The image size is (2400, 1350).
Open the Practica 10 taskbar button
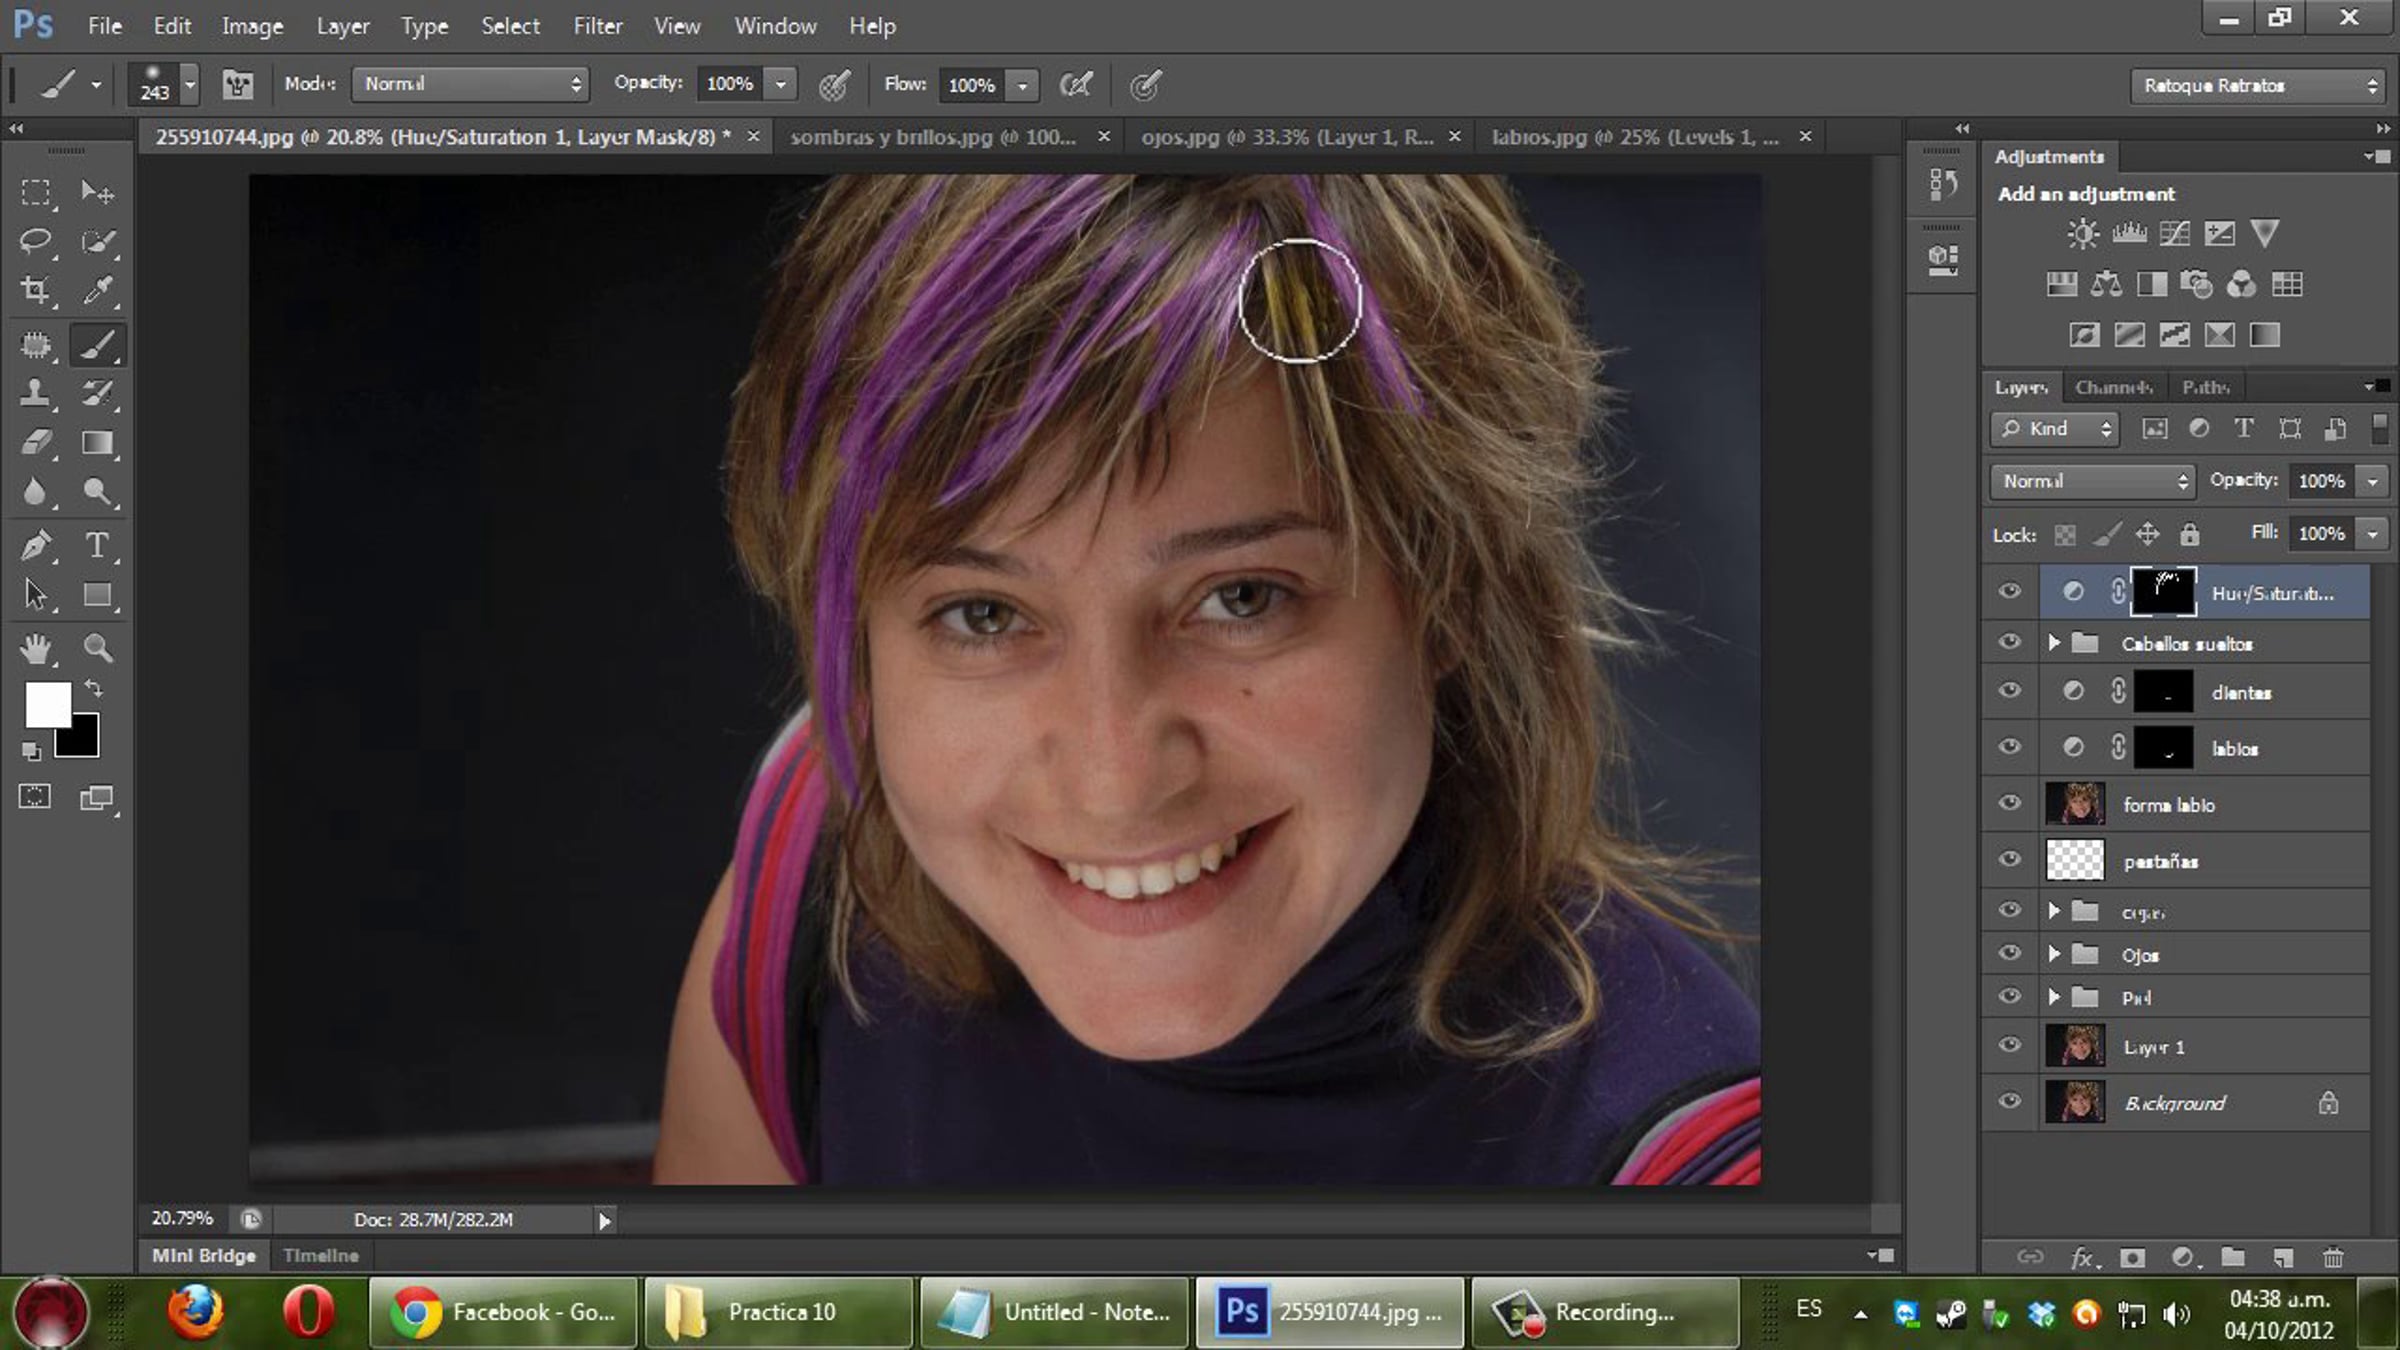[x=779, y=1311]
